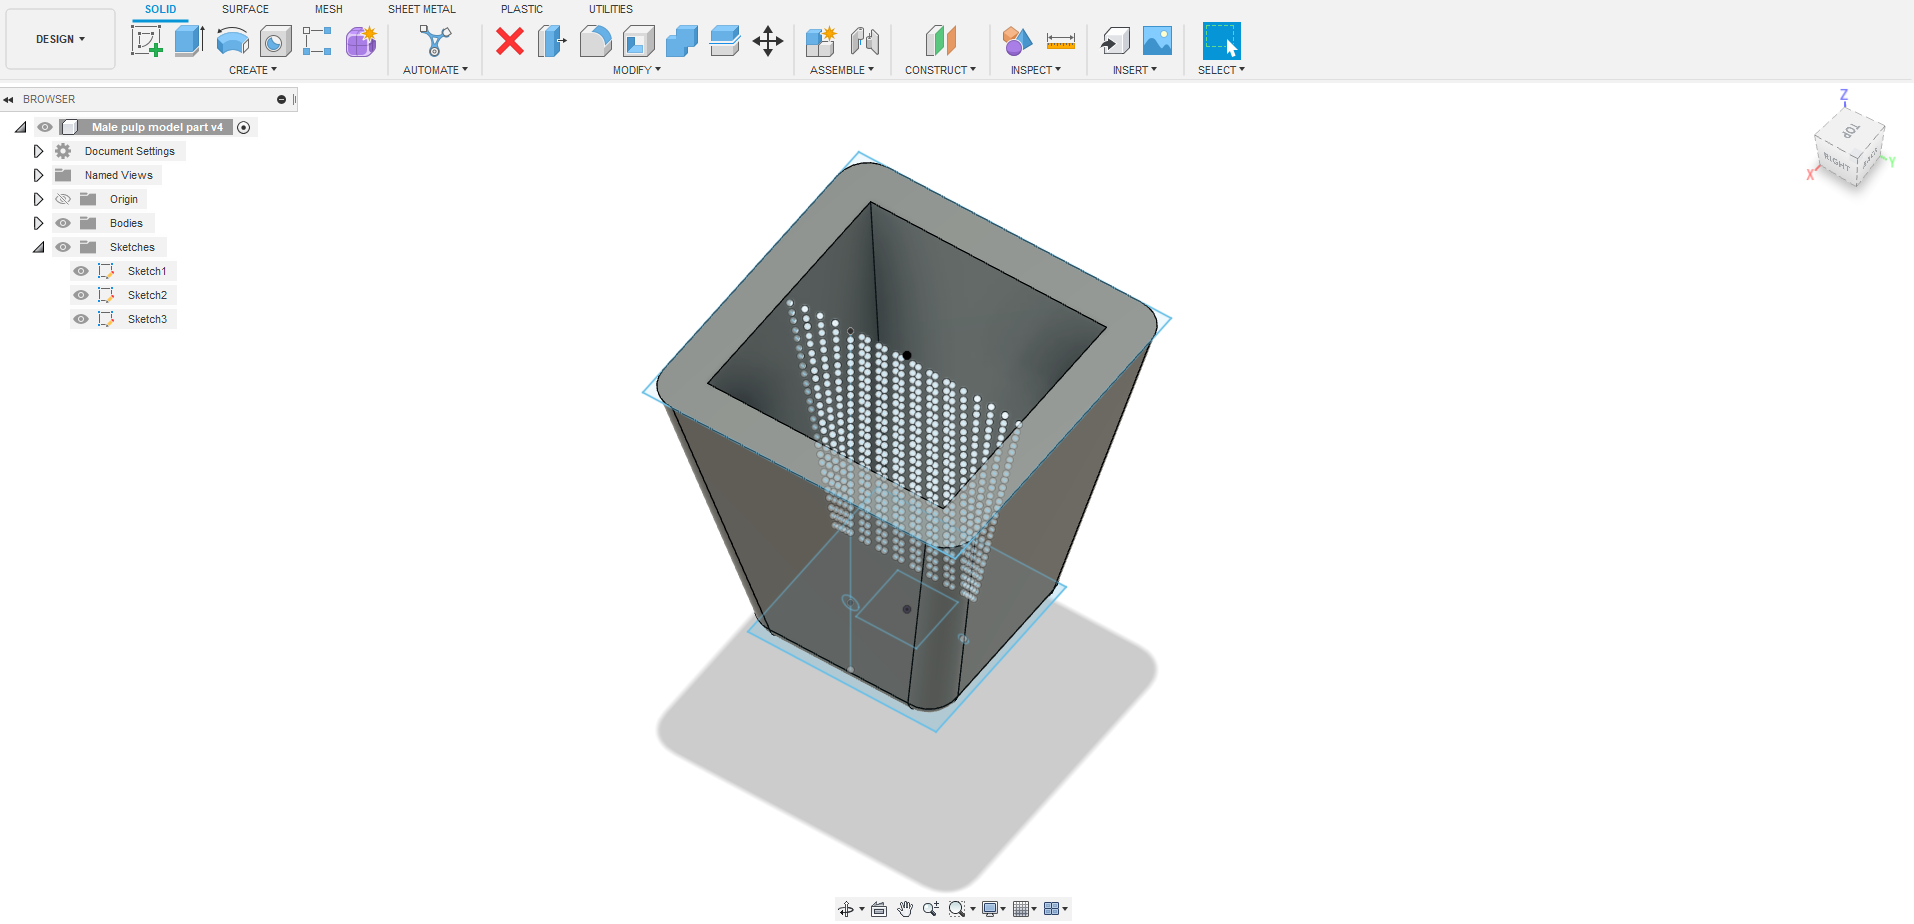Create a New Component
Image resolution: width=1914 pixels, height=924 pixels.
(x=821, y=41)
